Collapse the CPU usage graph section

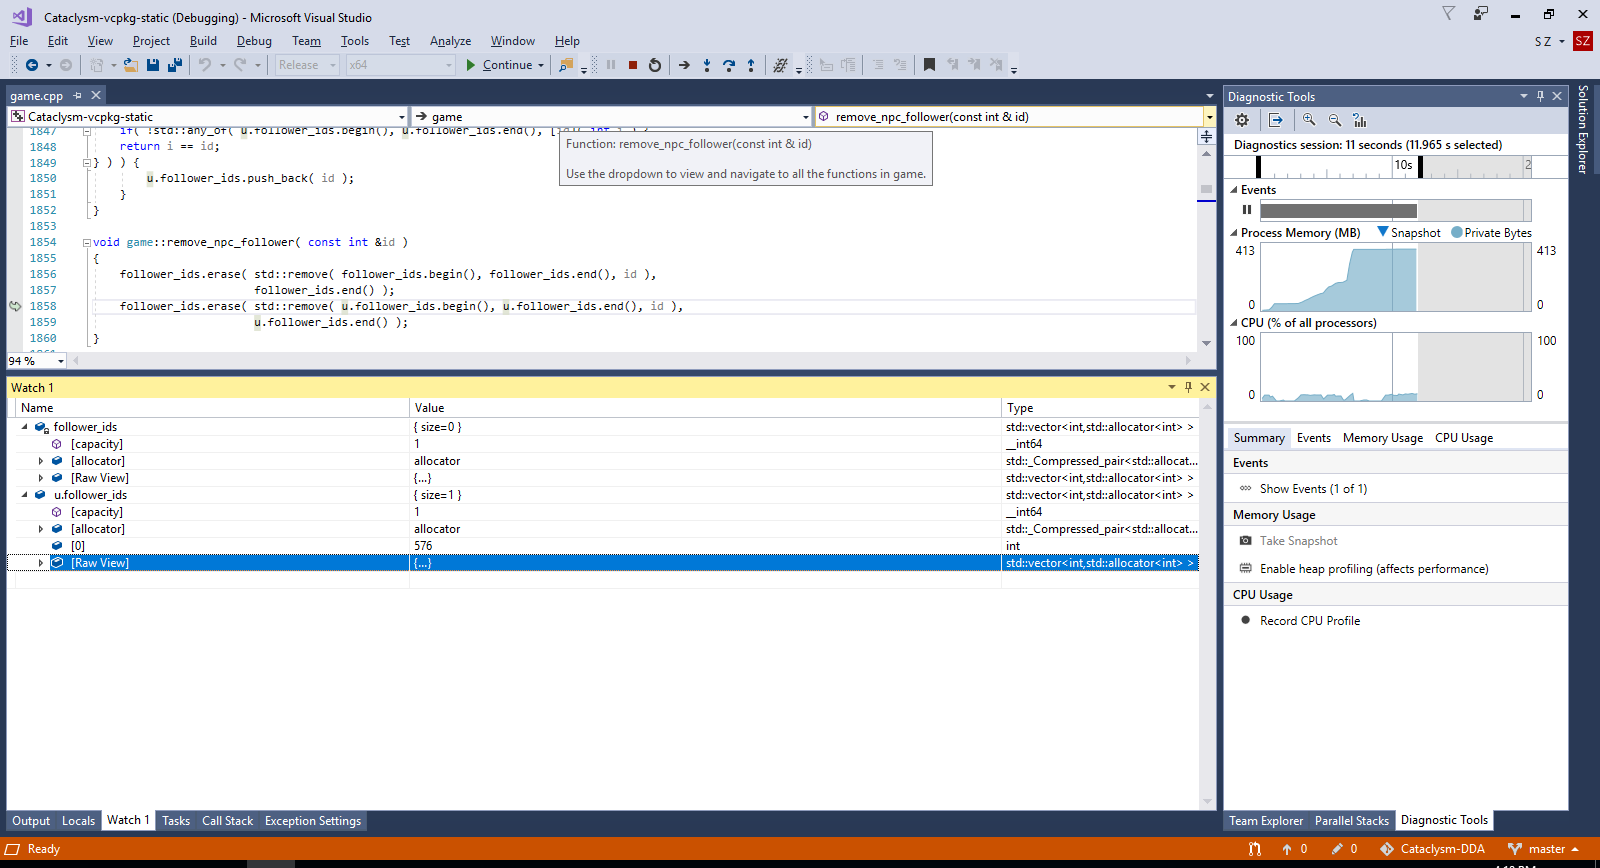coord(1234,323)
